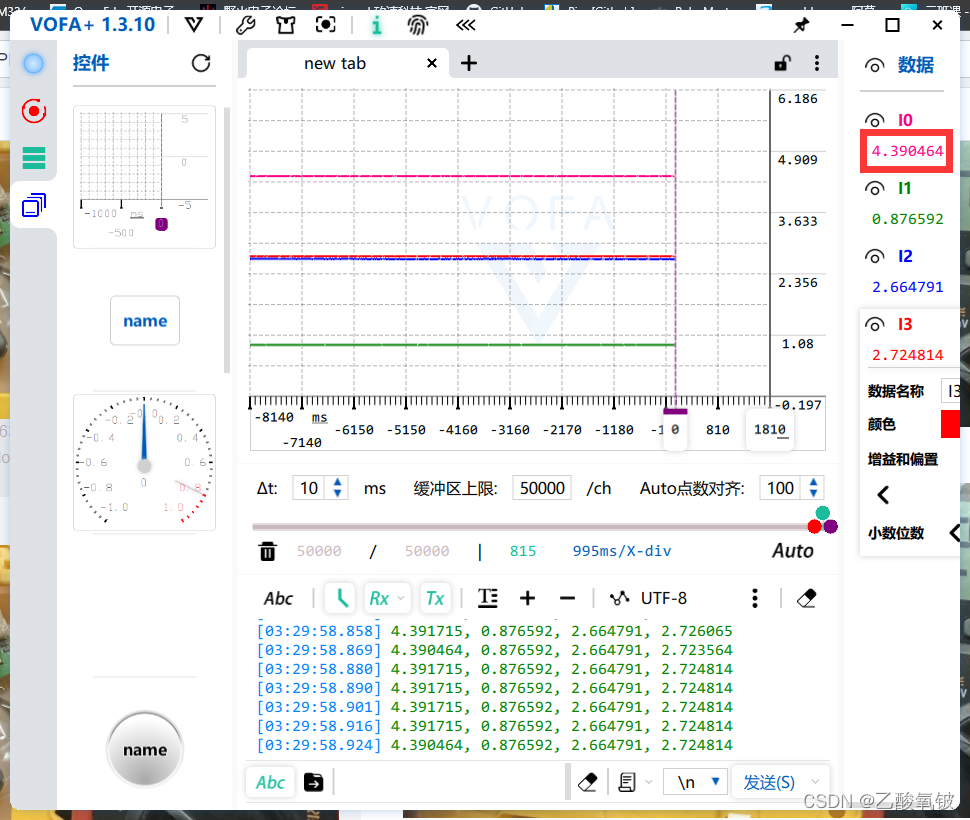
Task: Toggle the tab lock icon
Action: click(783, 63)
